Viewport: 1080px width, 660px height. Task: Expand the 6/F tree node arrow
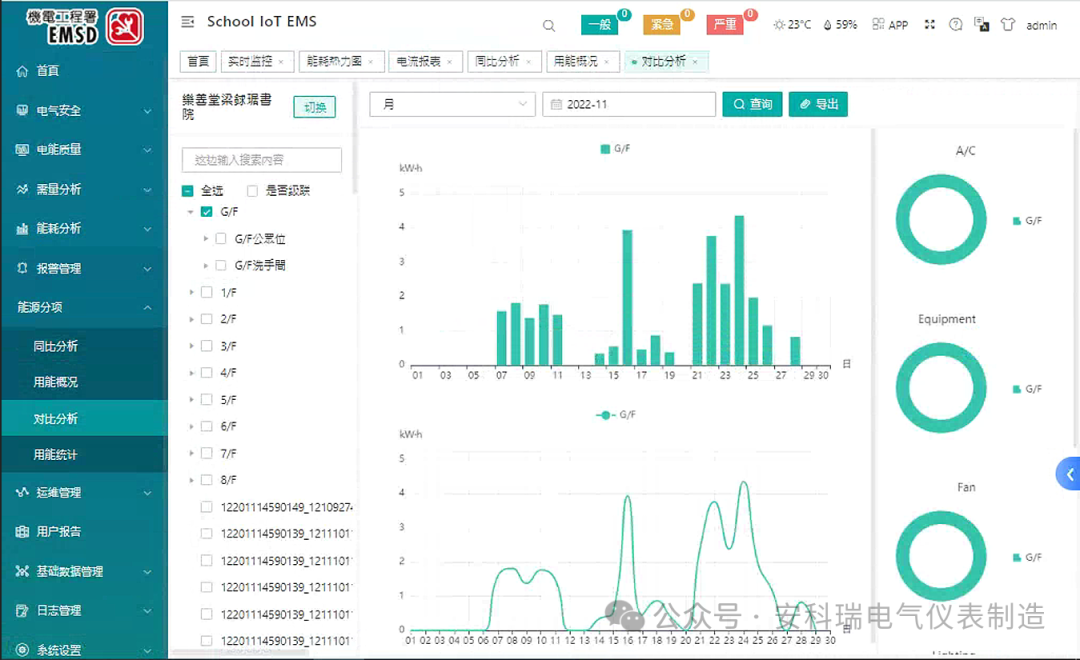click(x=191, y=426)
